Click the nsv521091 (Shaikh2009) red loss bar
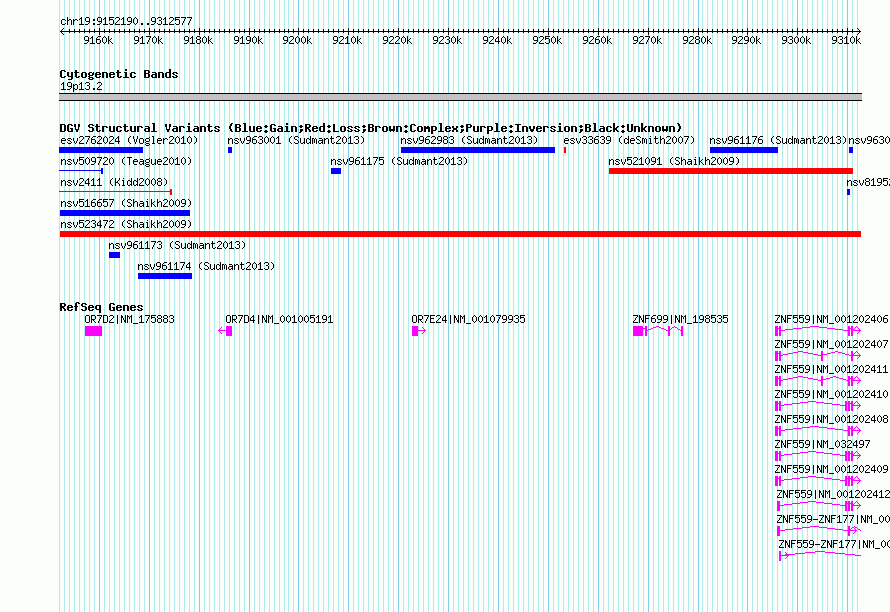Viewport: 890px width, 612px height. click(x=731, y=171)
